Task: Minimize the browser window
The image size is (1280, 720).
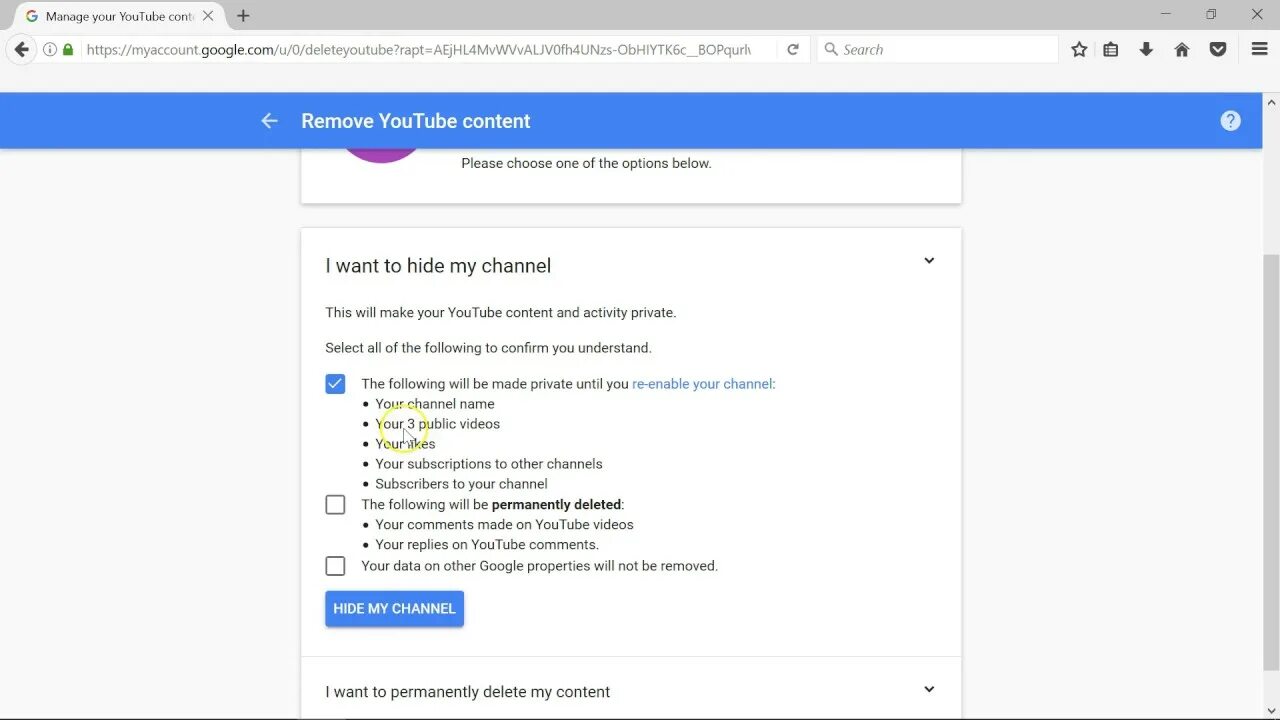Action: [x=1166, y=14]
